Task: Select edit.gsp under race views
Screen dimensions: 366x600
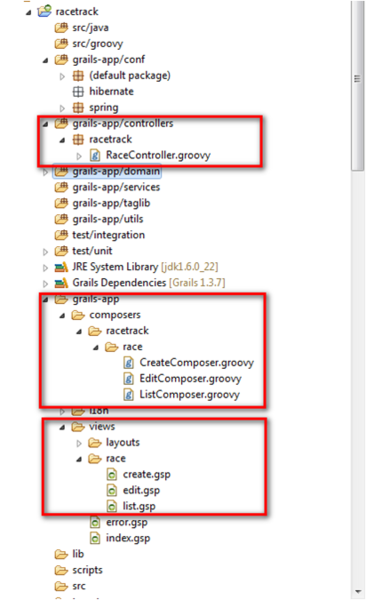Action: click(x=141, y=490)
